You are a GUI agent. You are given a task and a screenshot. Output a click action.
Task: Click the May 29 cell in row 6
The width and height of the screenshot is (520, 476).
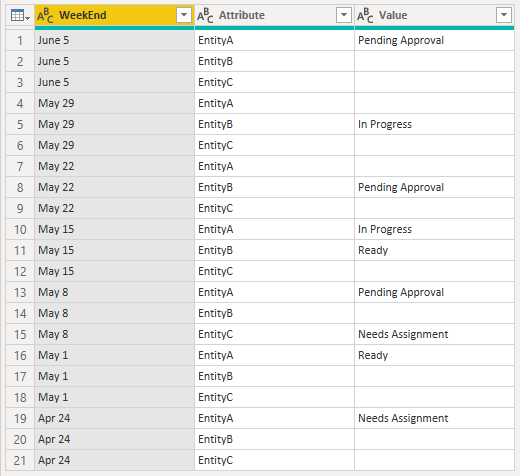coord(114,146)
